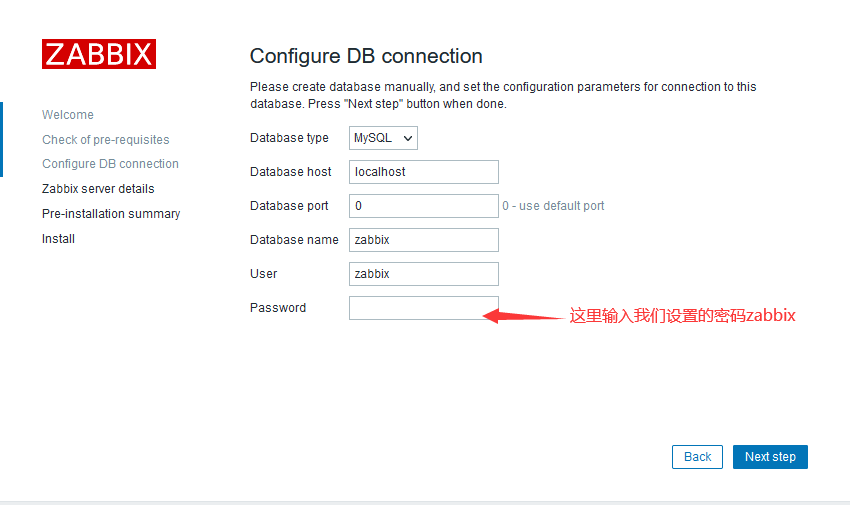Click the Database type label
This screenshot has width=850, height=505.
[x=289, y=138]
